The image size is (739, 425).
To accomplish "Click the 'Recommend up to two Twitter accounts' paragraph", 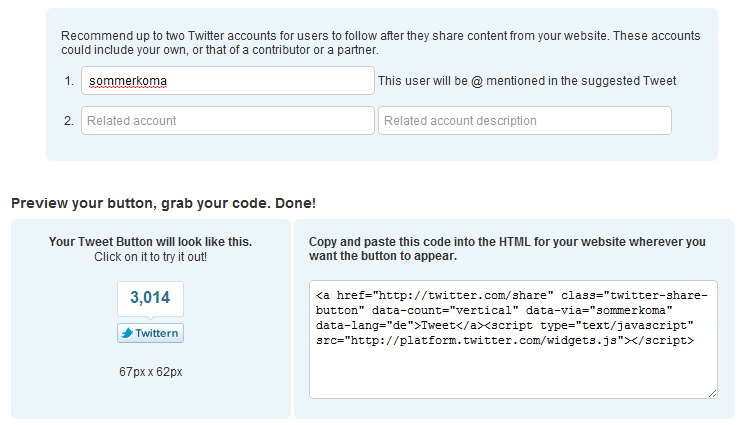I will click(x=380, y=43).
